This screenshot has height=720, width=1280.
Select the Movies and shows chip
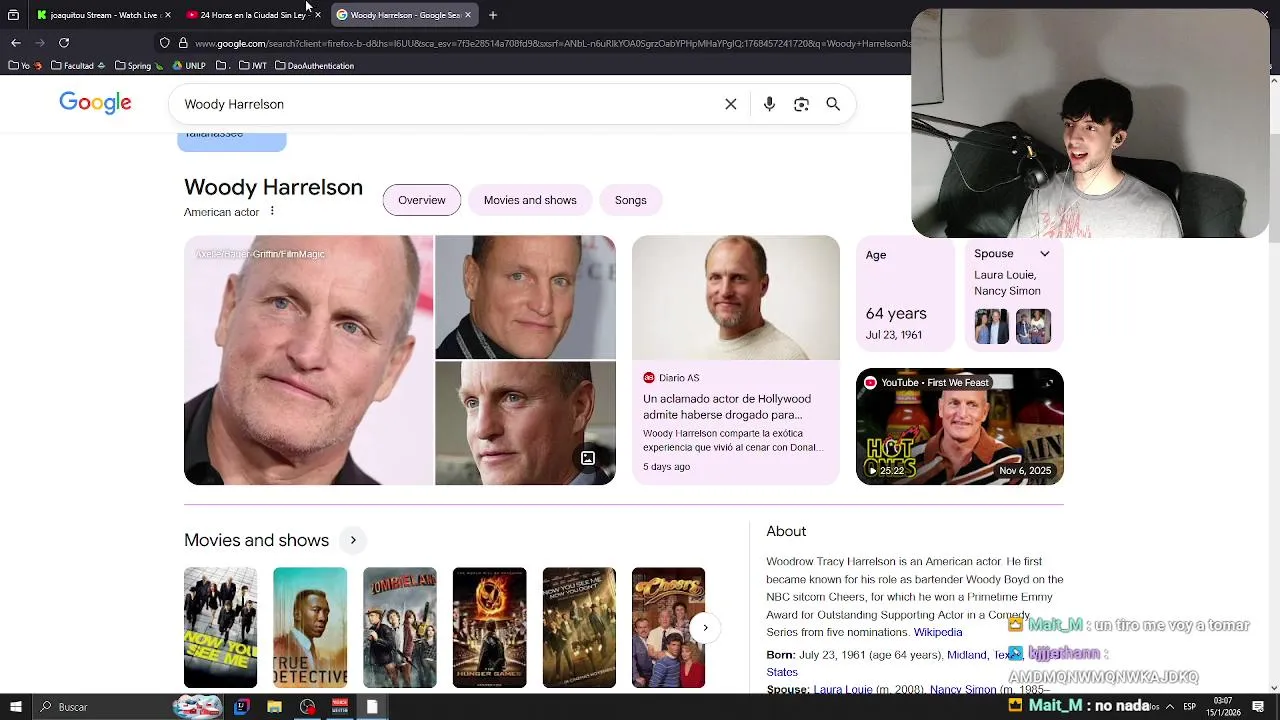[x=530, y=200]
